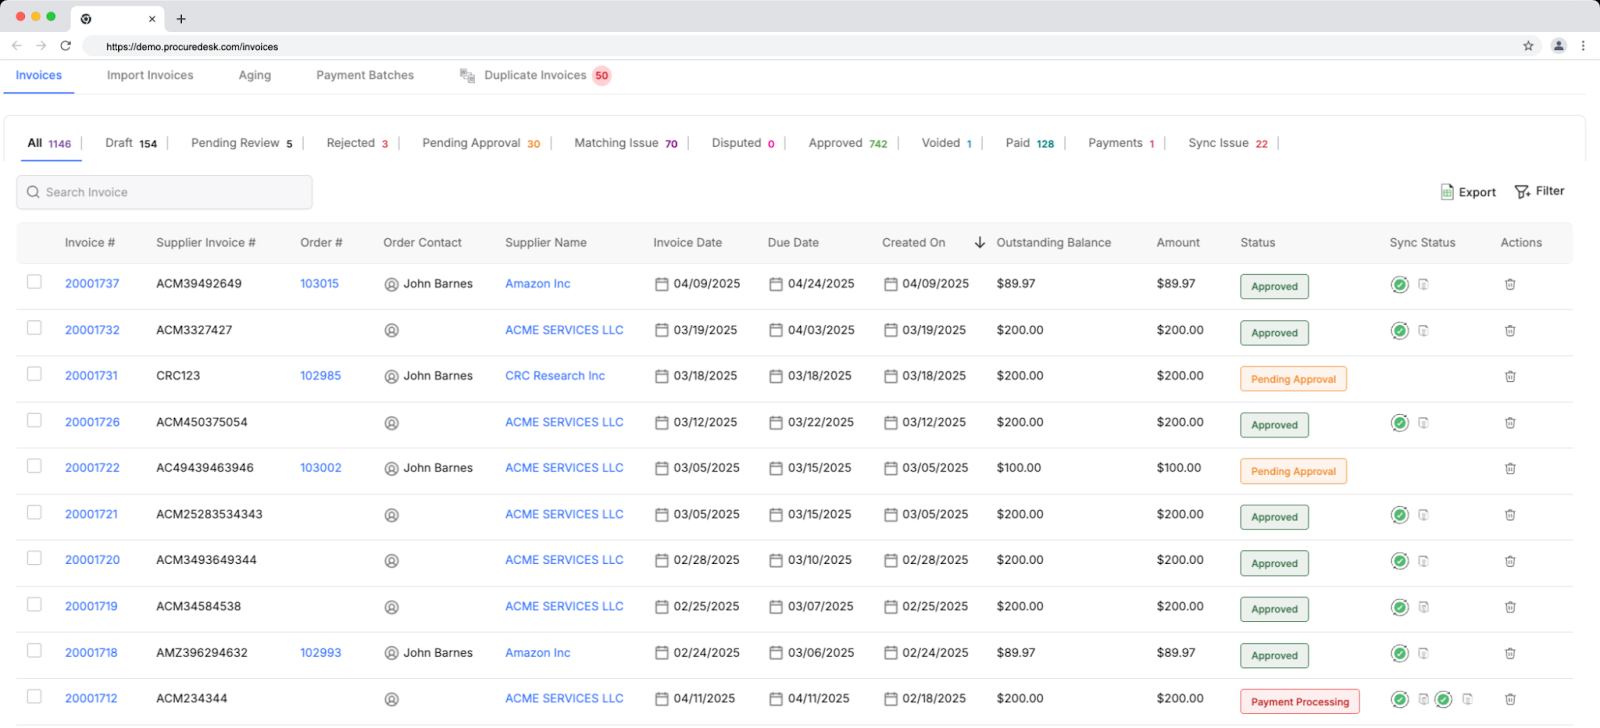Show Pending Approval invoices tab
The width and height of the screenshot is (1600, 728).
click(481, 143)
